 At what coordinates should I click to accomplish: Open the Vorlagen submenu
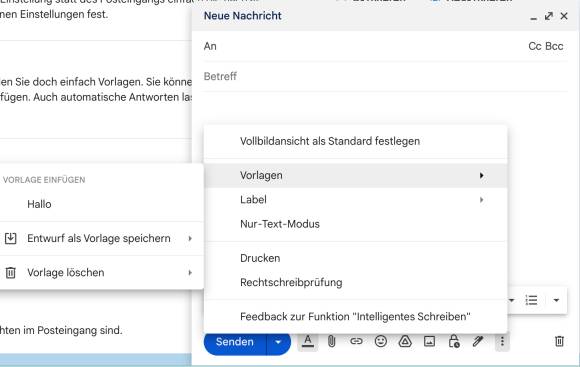click(x=355, y=175)
